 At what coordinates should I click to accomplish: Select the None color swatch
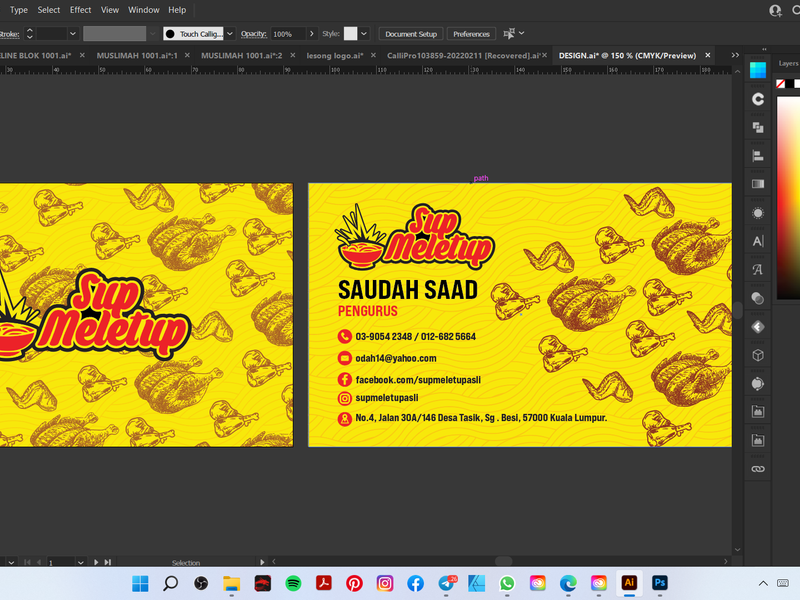point(781,84)
